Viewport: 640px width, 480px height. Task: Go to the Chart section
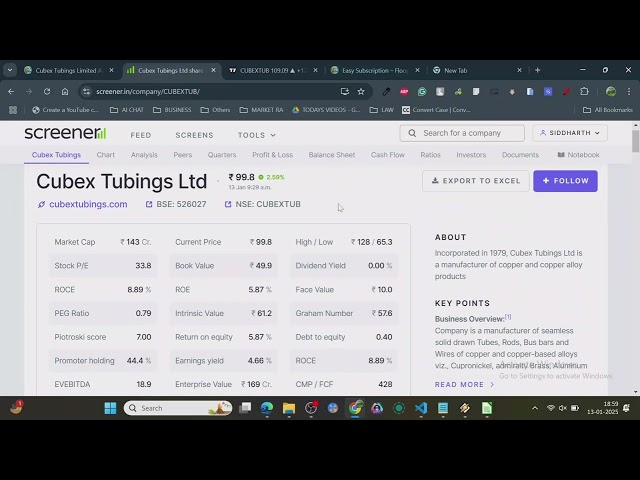click(106, 155)
